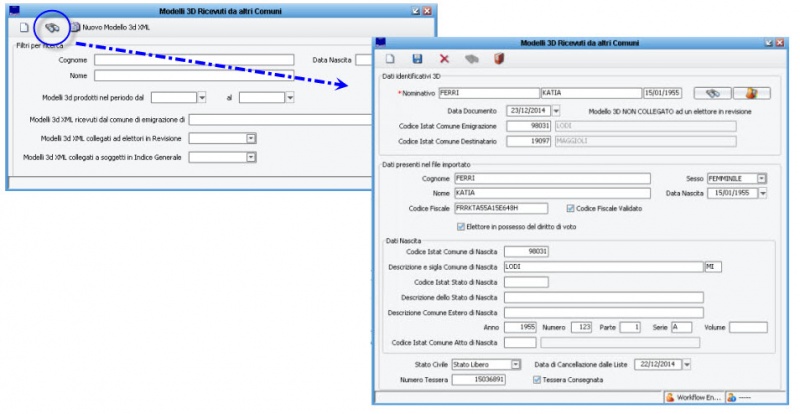
Task: Click the Descrizione dello Stato di Nascita field
Action: 604,298
